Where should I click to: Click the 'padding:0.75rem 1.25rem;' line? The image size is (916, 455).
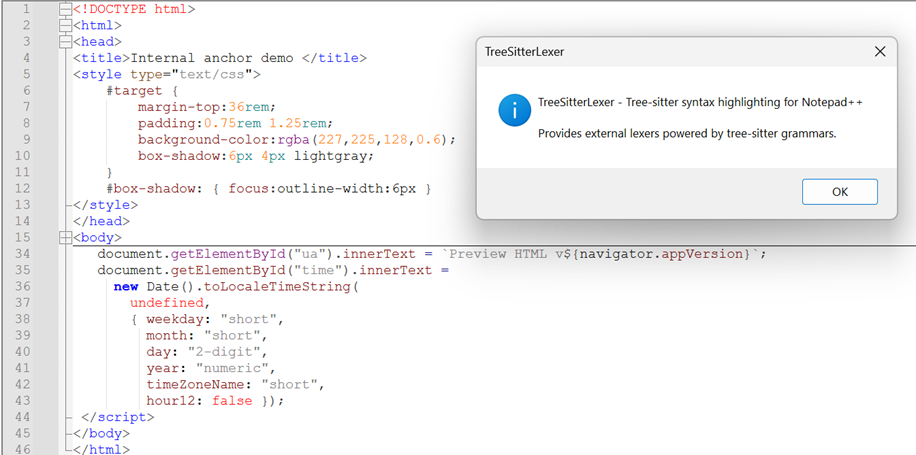[235, 123]
